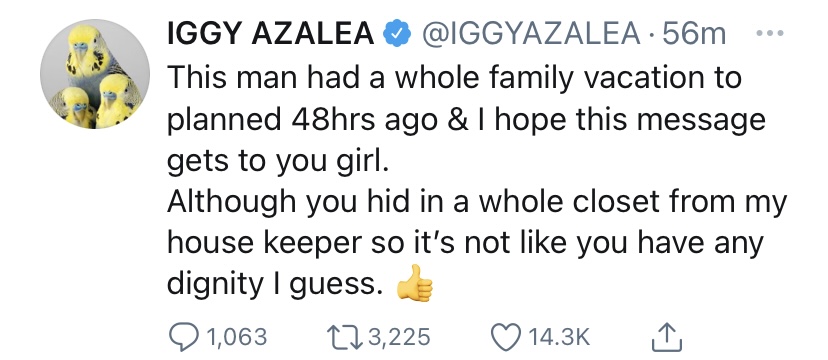Click the @IGGYAZALEA handle
Screen dimensions: 828x360
click(537, 35)
